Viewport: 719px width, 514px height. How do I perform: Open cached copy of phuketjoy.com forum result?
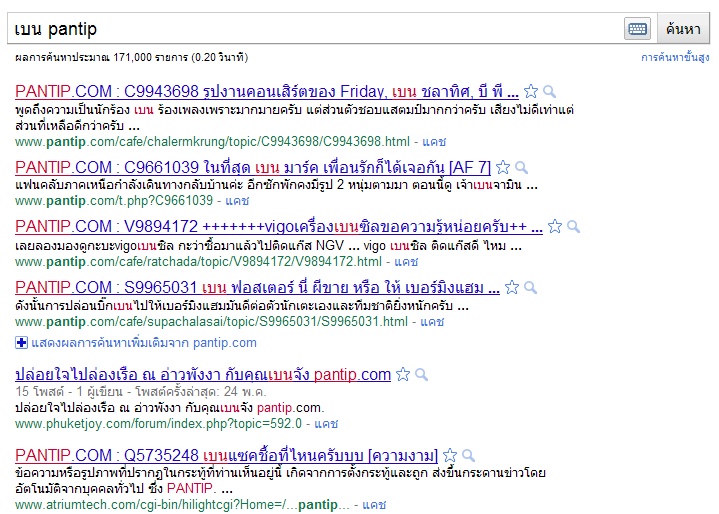click(x=326, y=423)
